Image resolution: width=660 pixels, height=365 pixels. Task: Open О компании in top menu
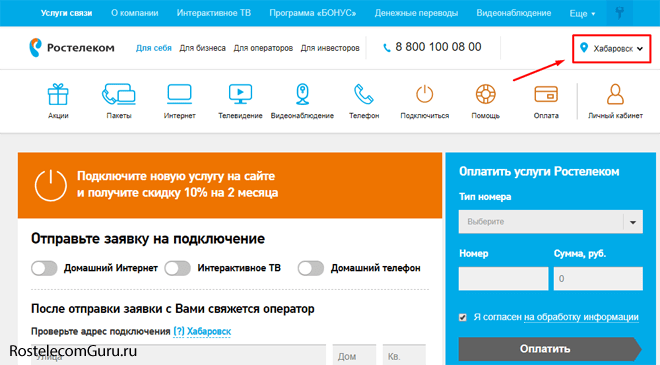point(135,13)
